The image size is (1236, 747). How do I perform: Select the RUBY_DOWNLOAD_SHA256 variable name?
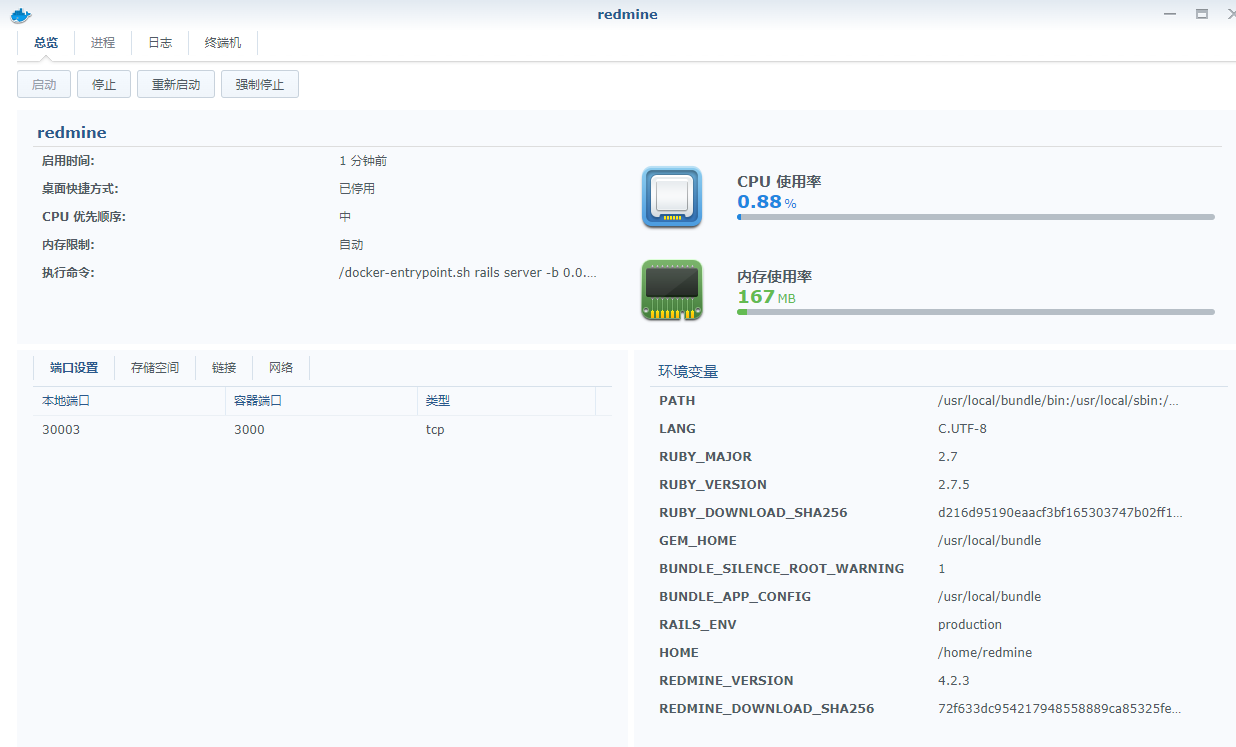[753, 513]
